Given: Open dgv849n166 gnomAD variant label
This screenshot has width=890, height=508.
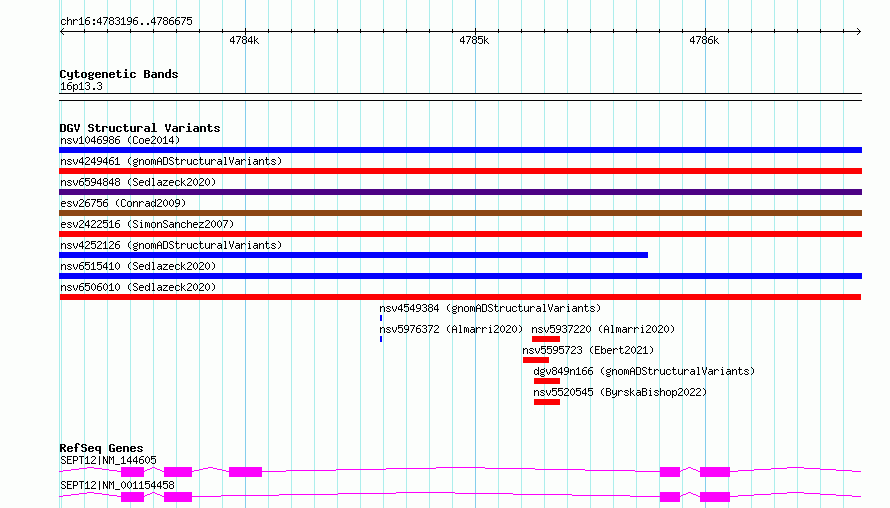Looking at the screenshot, I should tap(644, 371).
